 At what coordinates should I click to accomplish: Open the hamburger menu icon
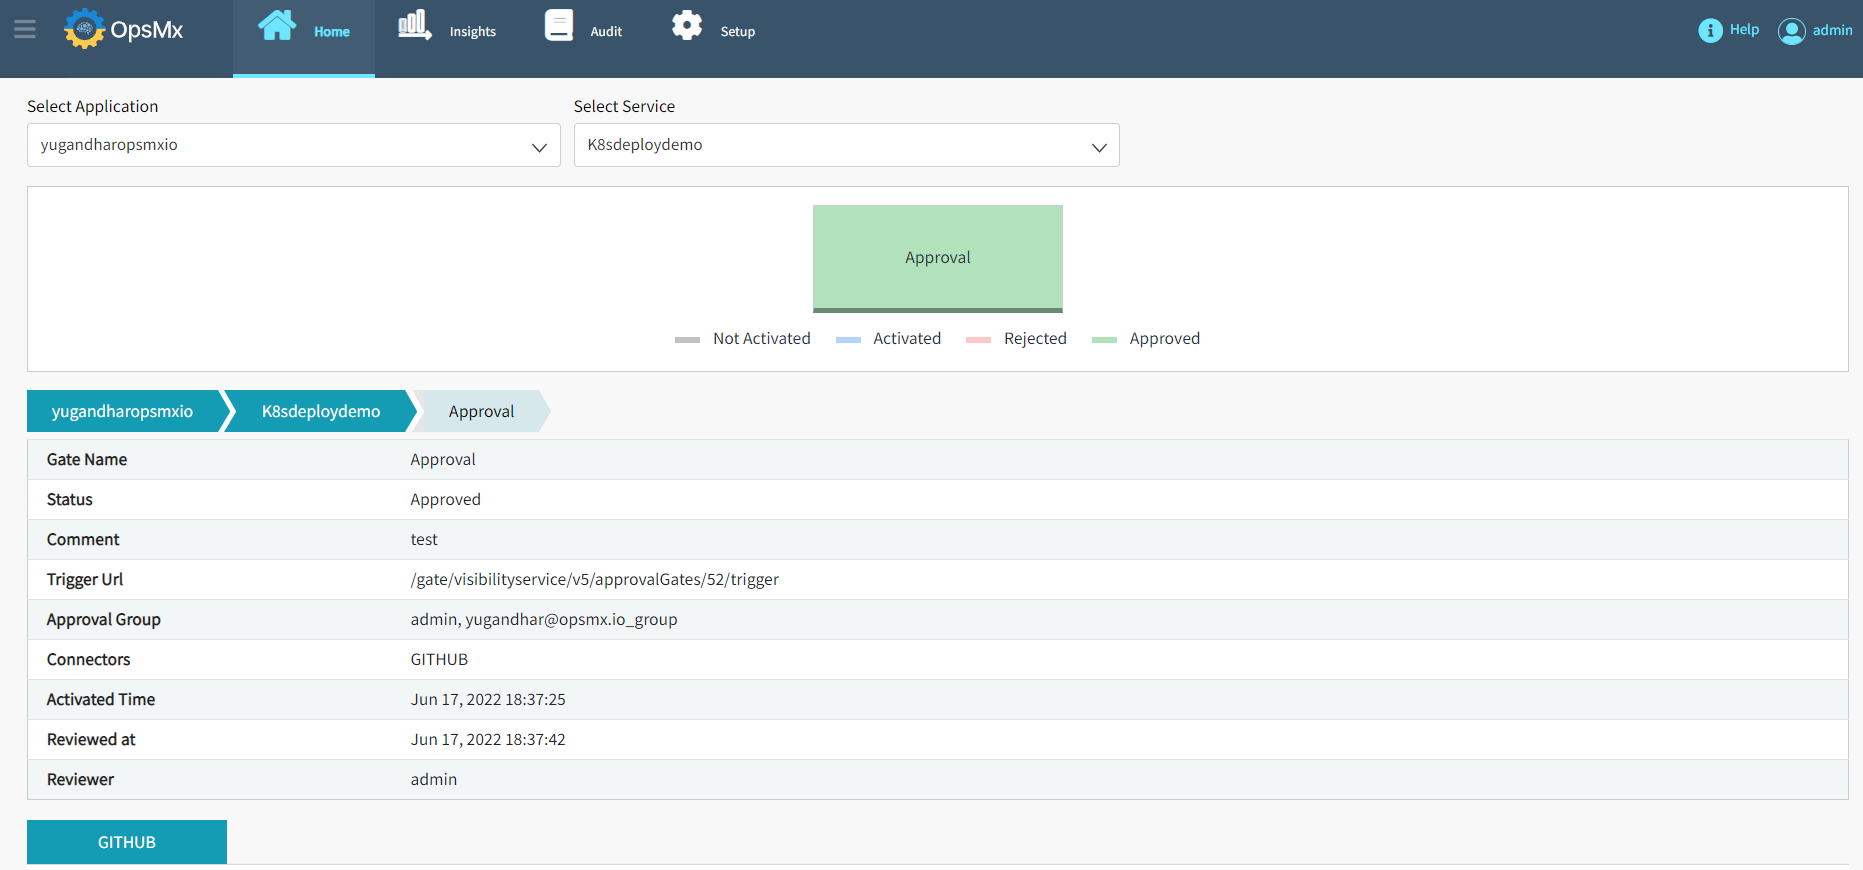[25, 30]
